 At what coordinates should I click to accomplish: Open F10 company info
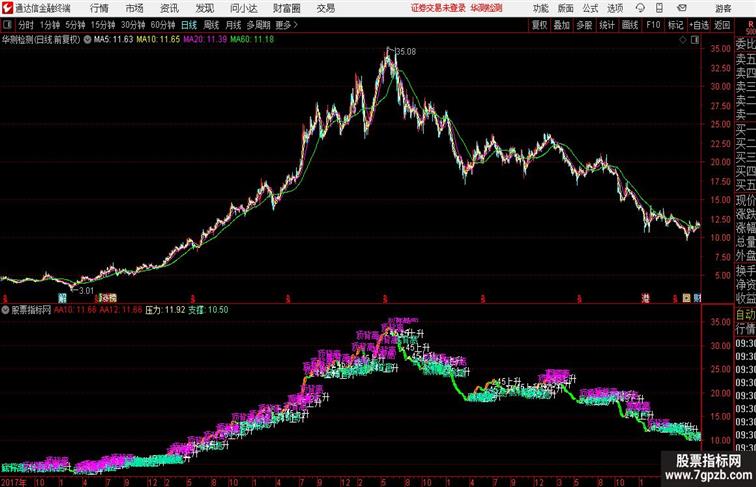[x=653, y=25]
